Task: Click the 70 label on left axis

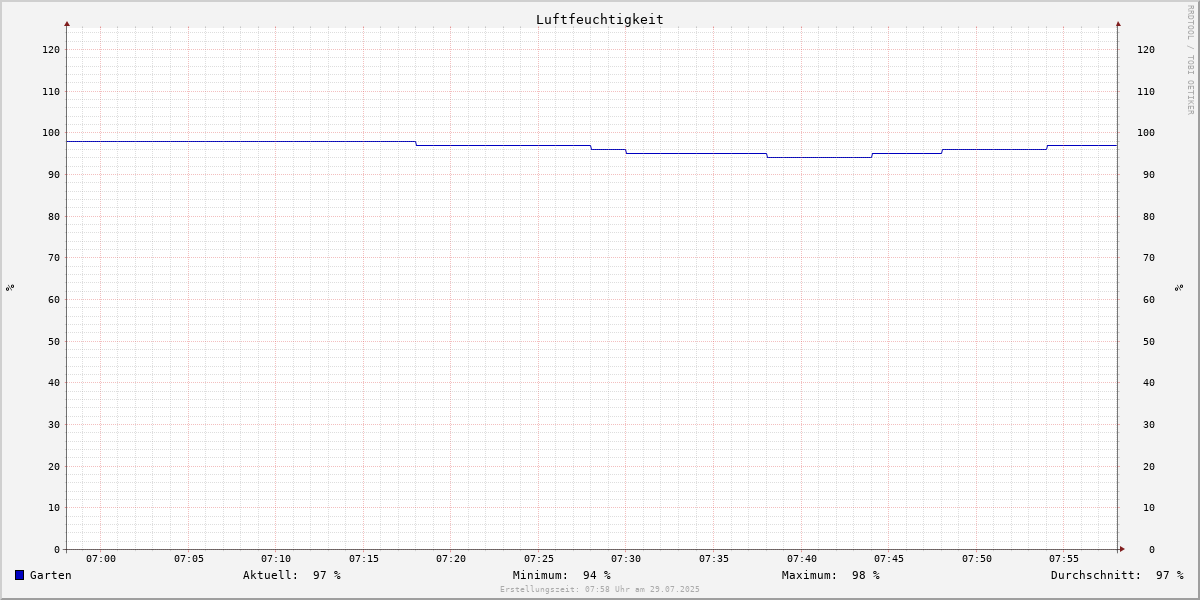Action: tap(54, 258)
